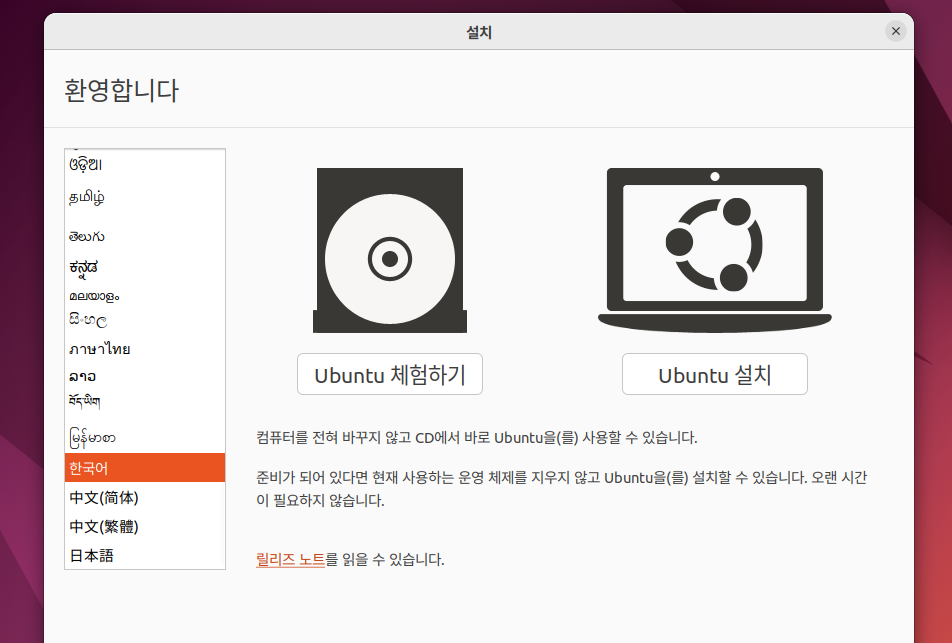Select ଓଡ଼ିଆ language
This screenshot has height=643, width=952.
tap(144, 164)
